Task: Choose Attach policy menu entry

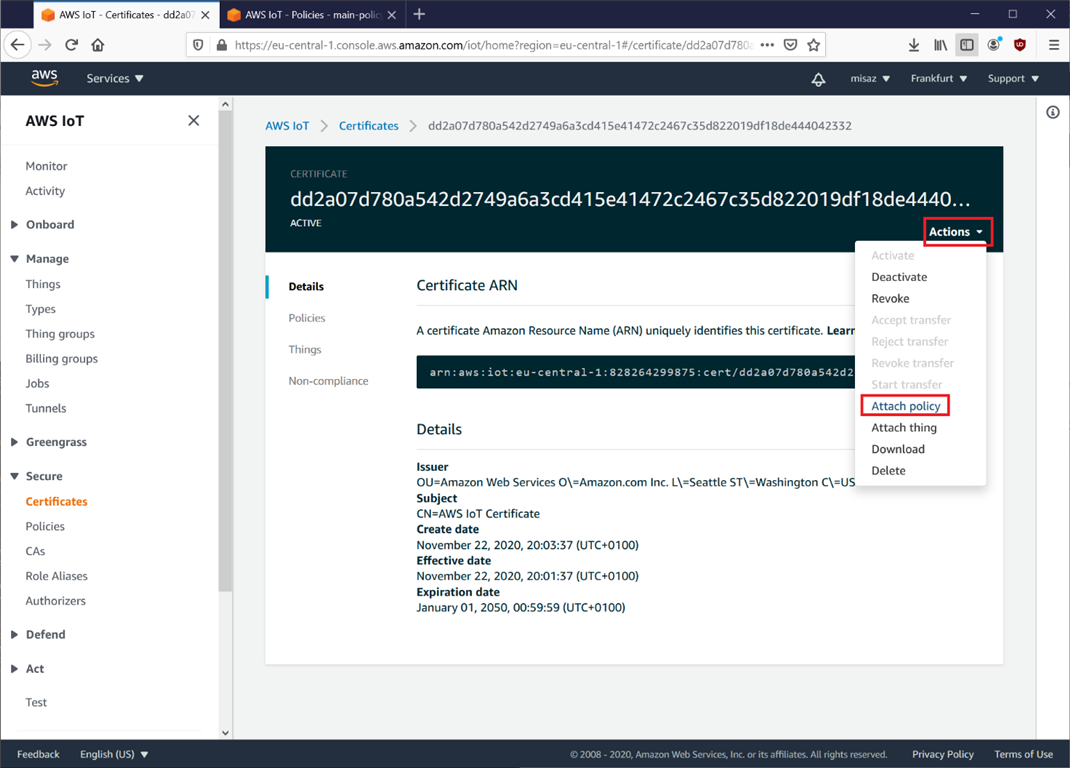Action: coord(906,406)
